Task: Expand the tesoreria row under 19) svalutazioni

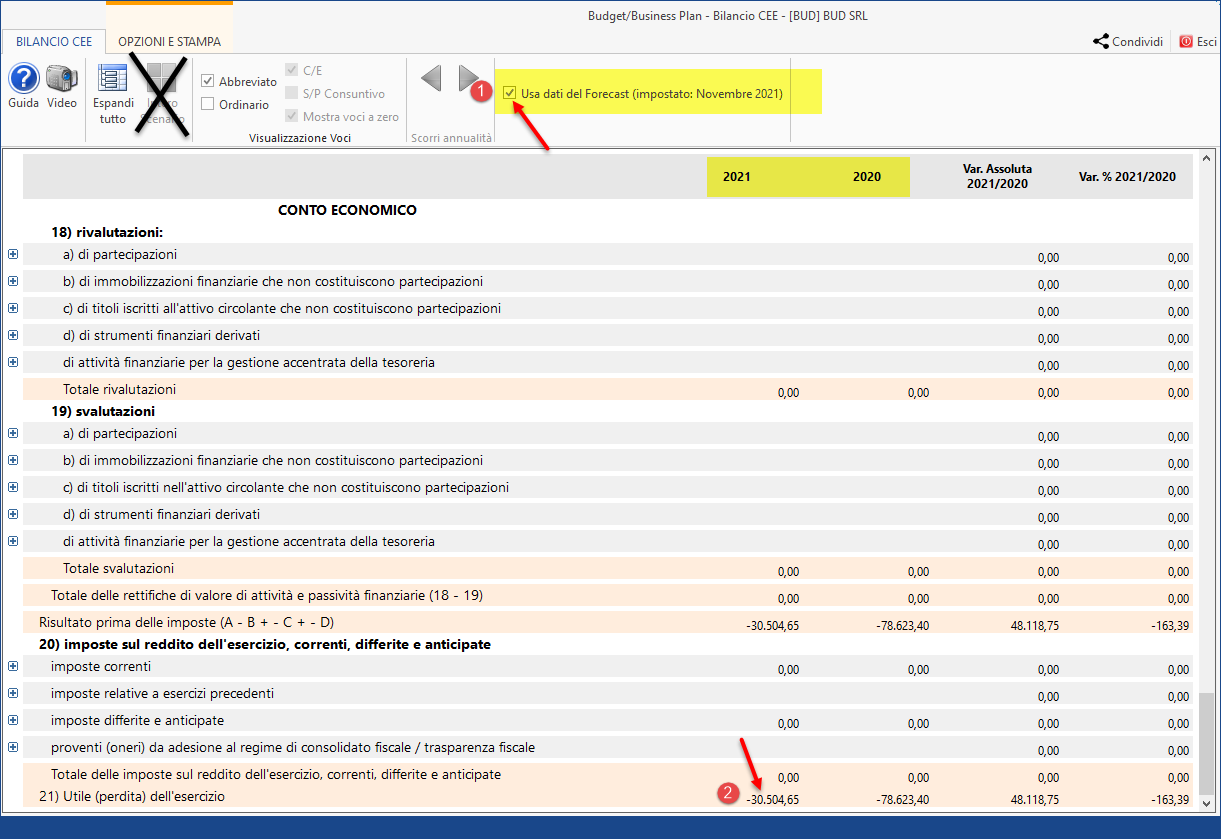Action: (x=13, y=541)
